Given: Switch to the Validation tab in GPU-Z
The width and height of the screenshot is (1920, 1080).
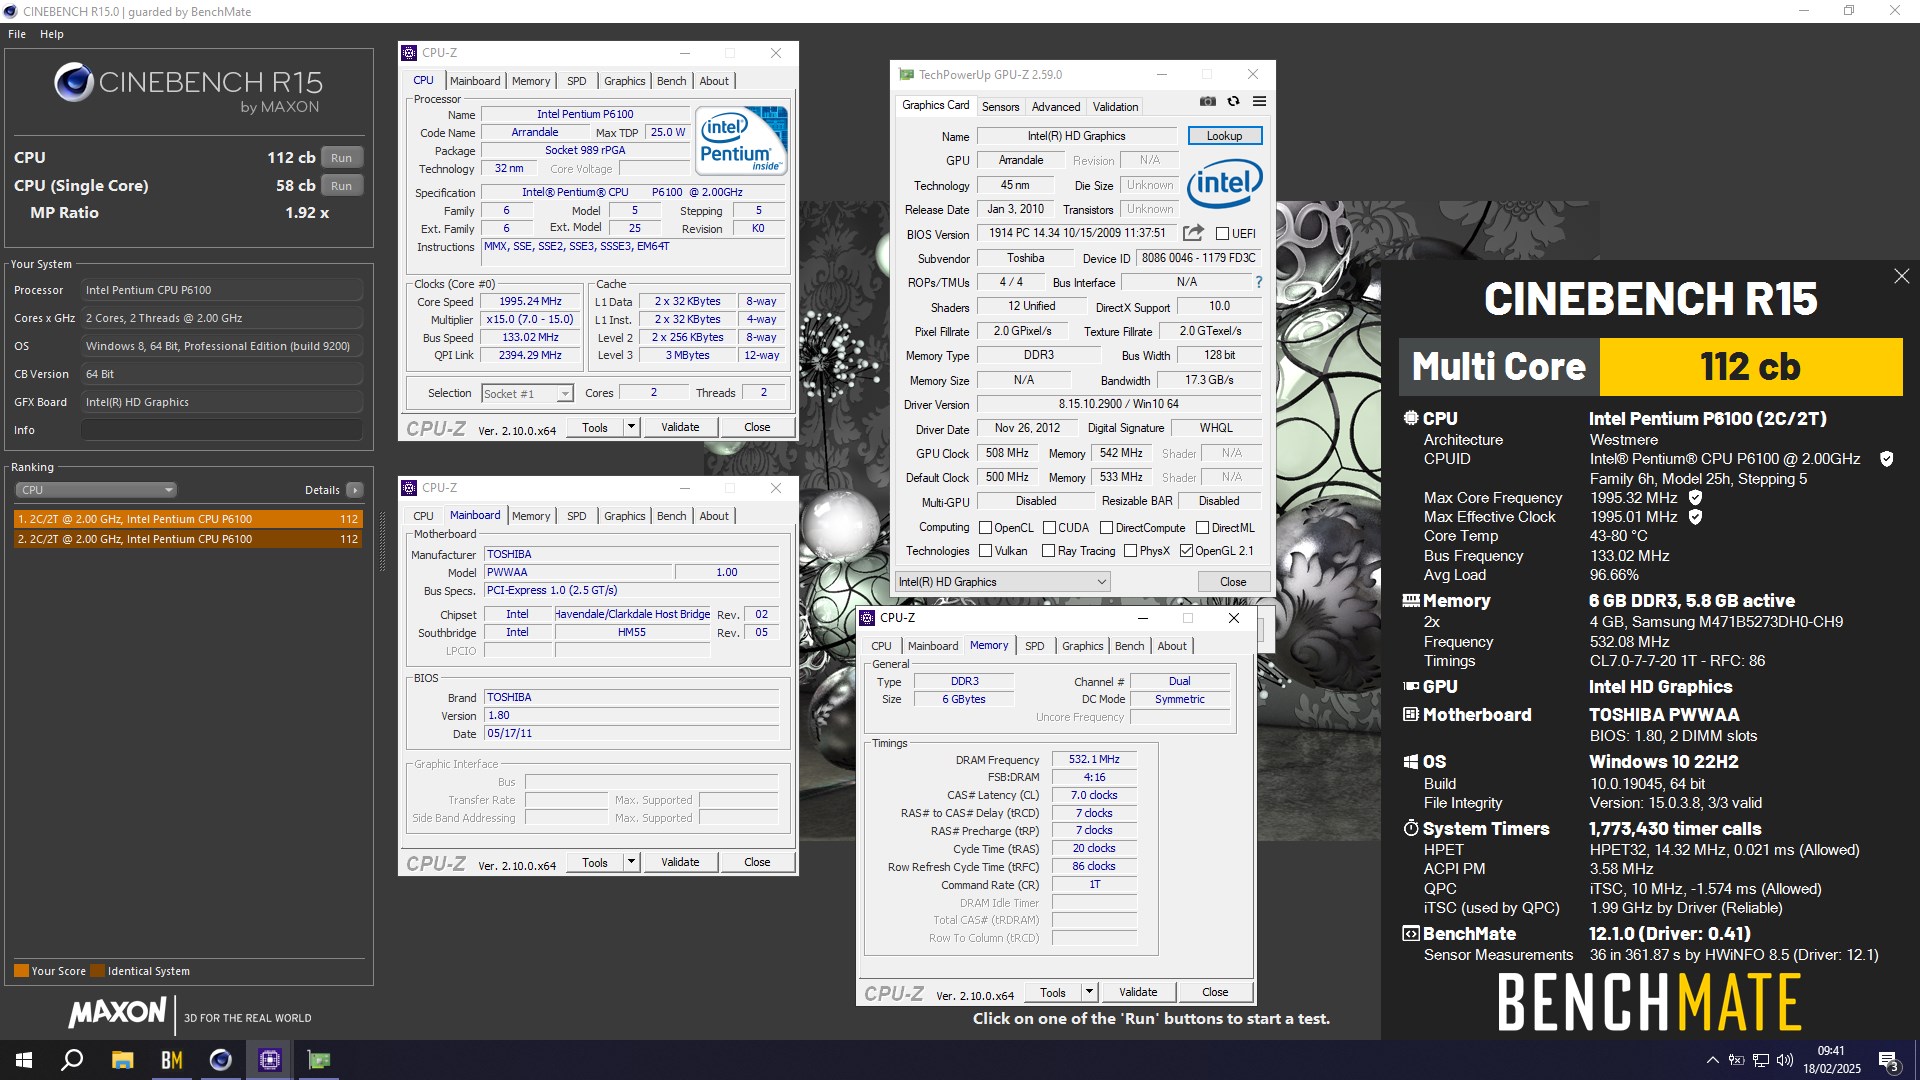Looking at the screenshot, I should point(1115,107).
